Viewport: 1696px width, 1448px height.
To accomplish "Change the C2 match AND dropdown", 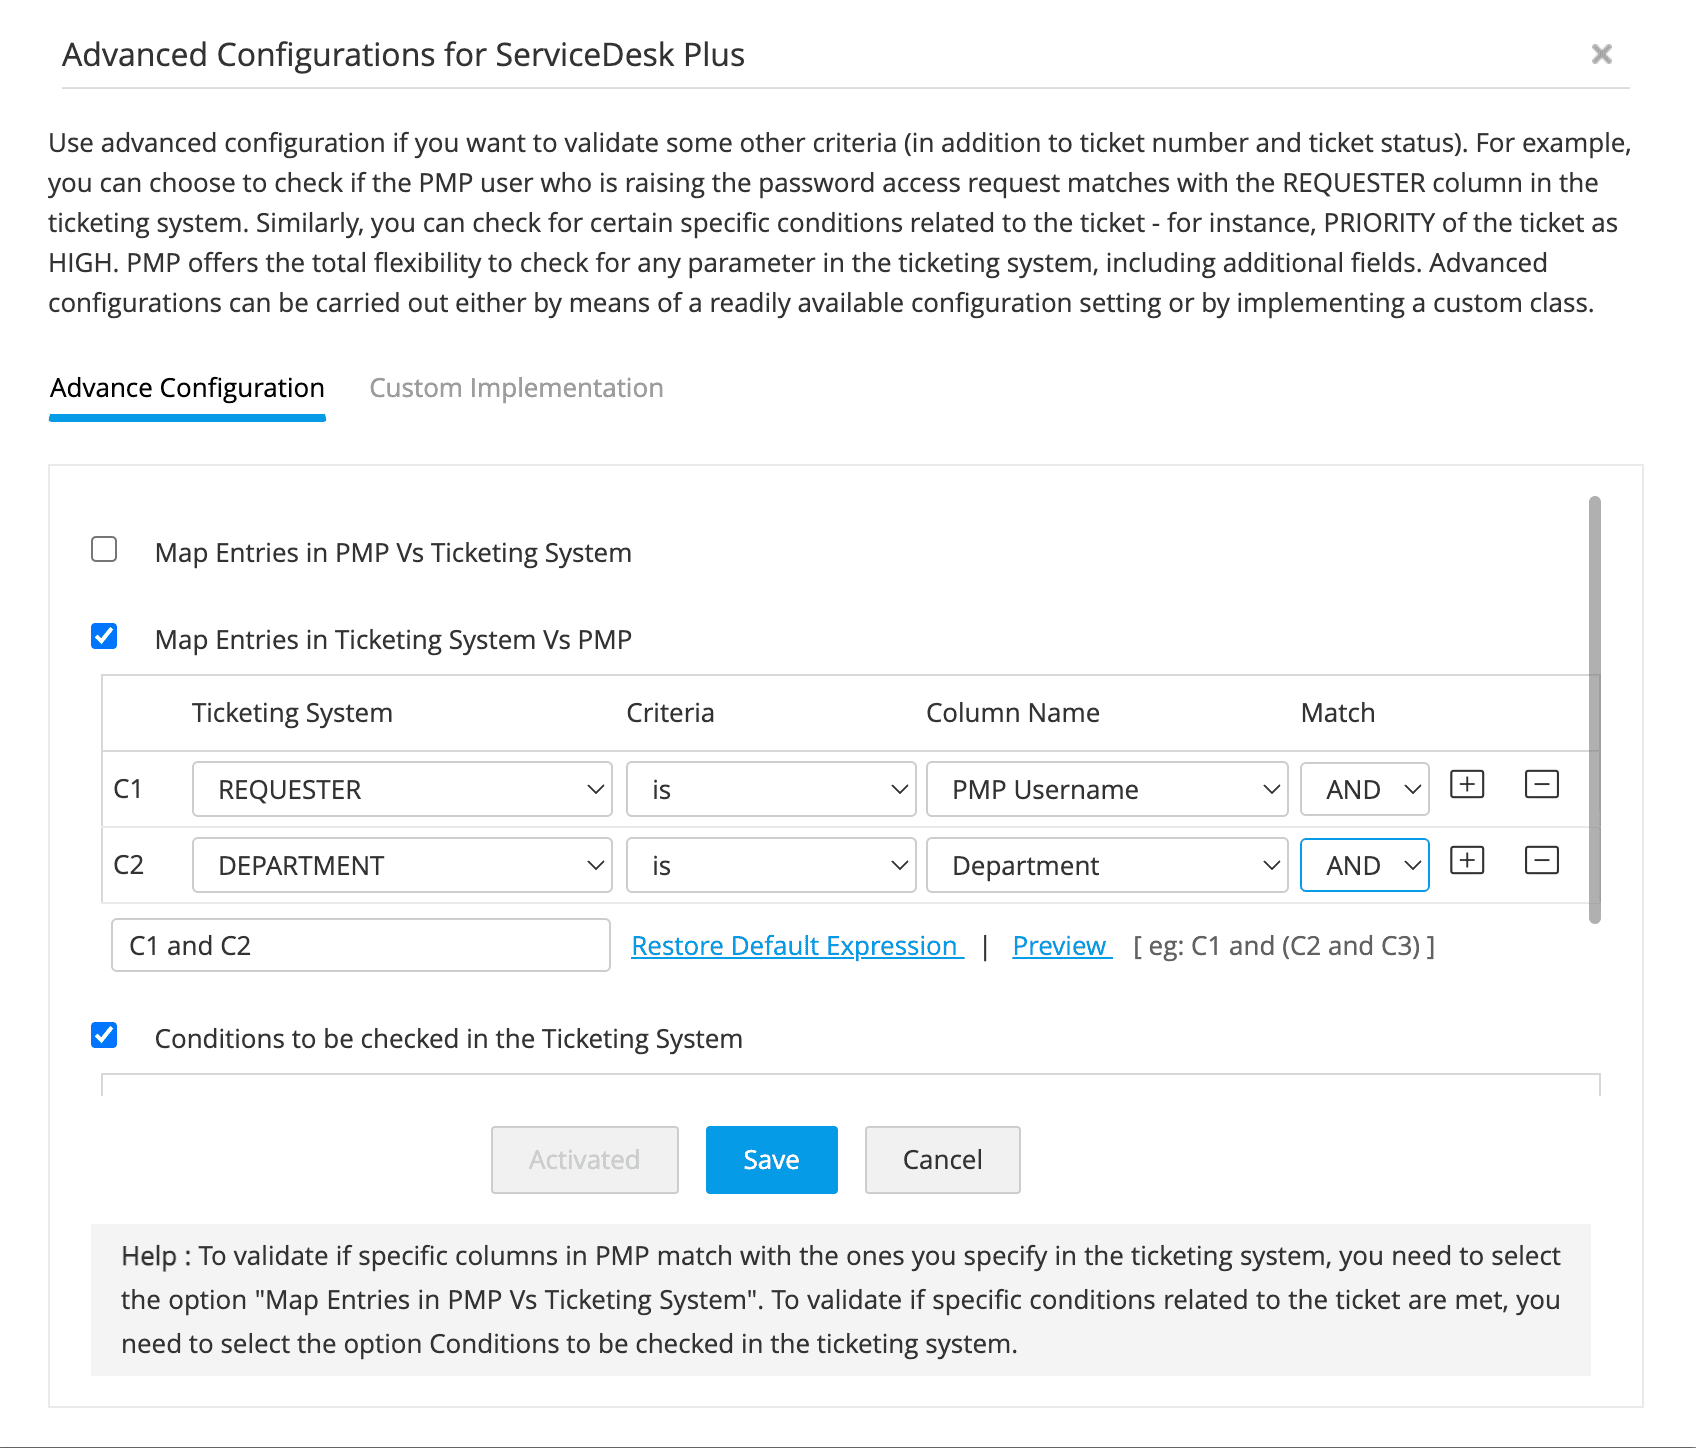I will (1364, 865).
